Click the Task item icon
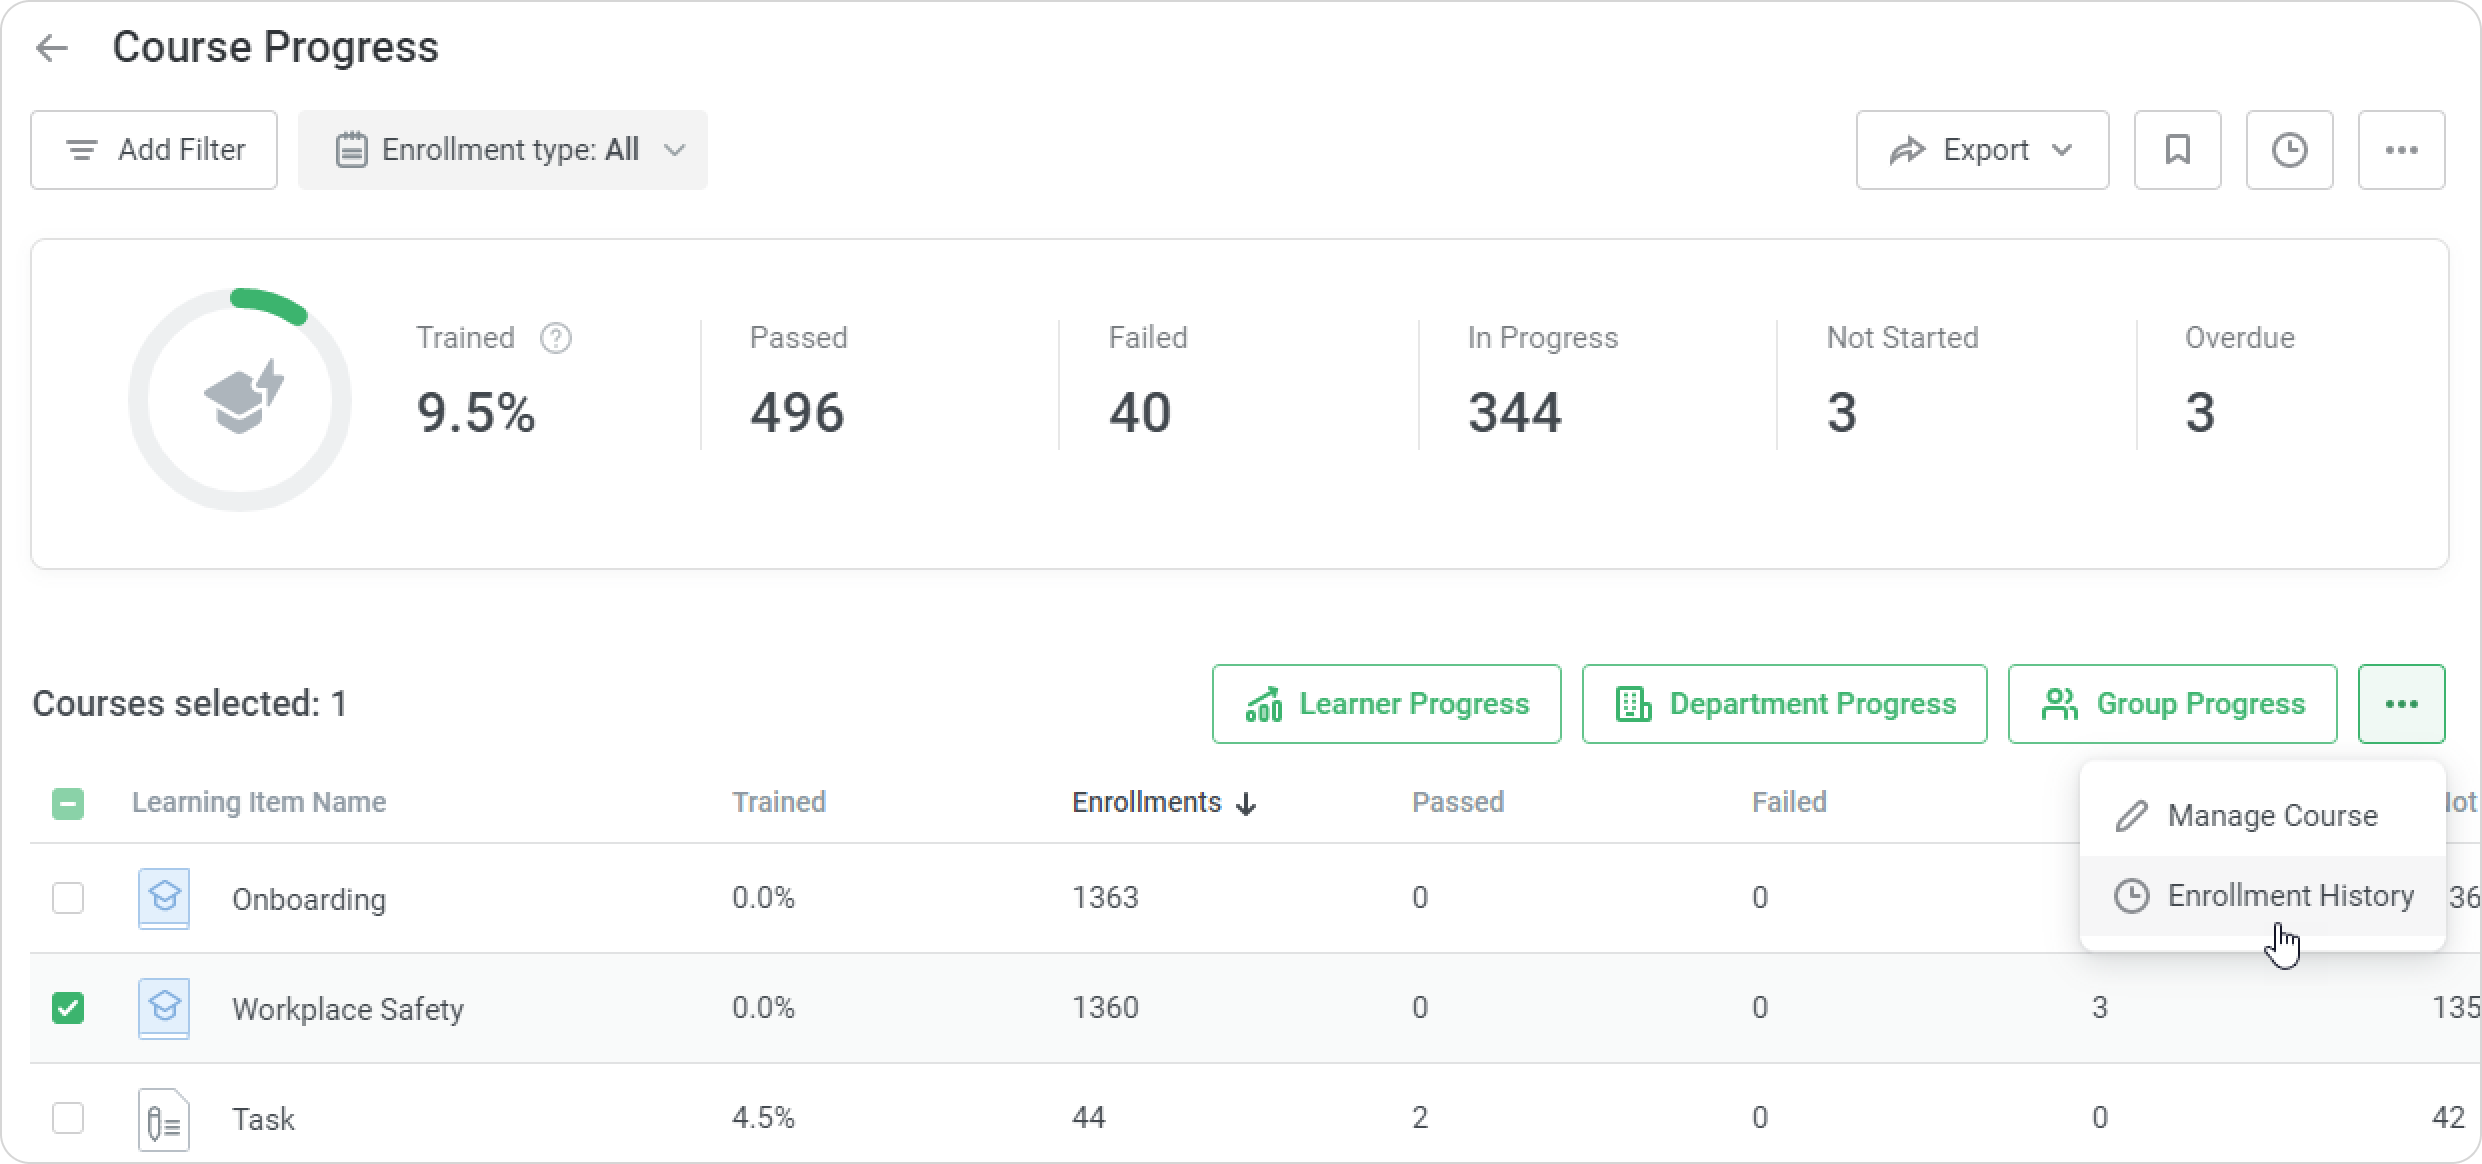 click(x=164, y=1119)
